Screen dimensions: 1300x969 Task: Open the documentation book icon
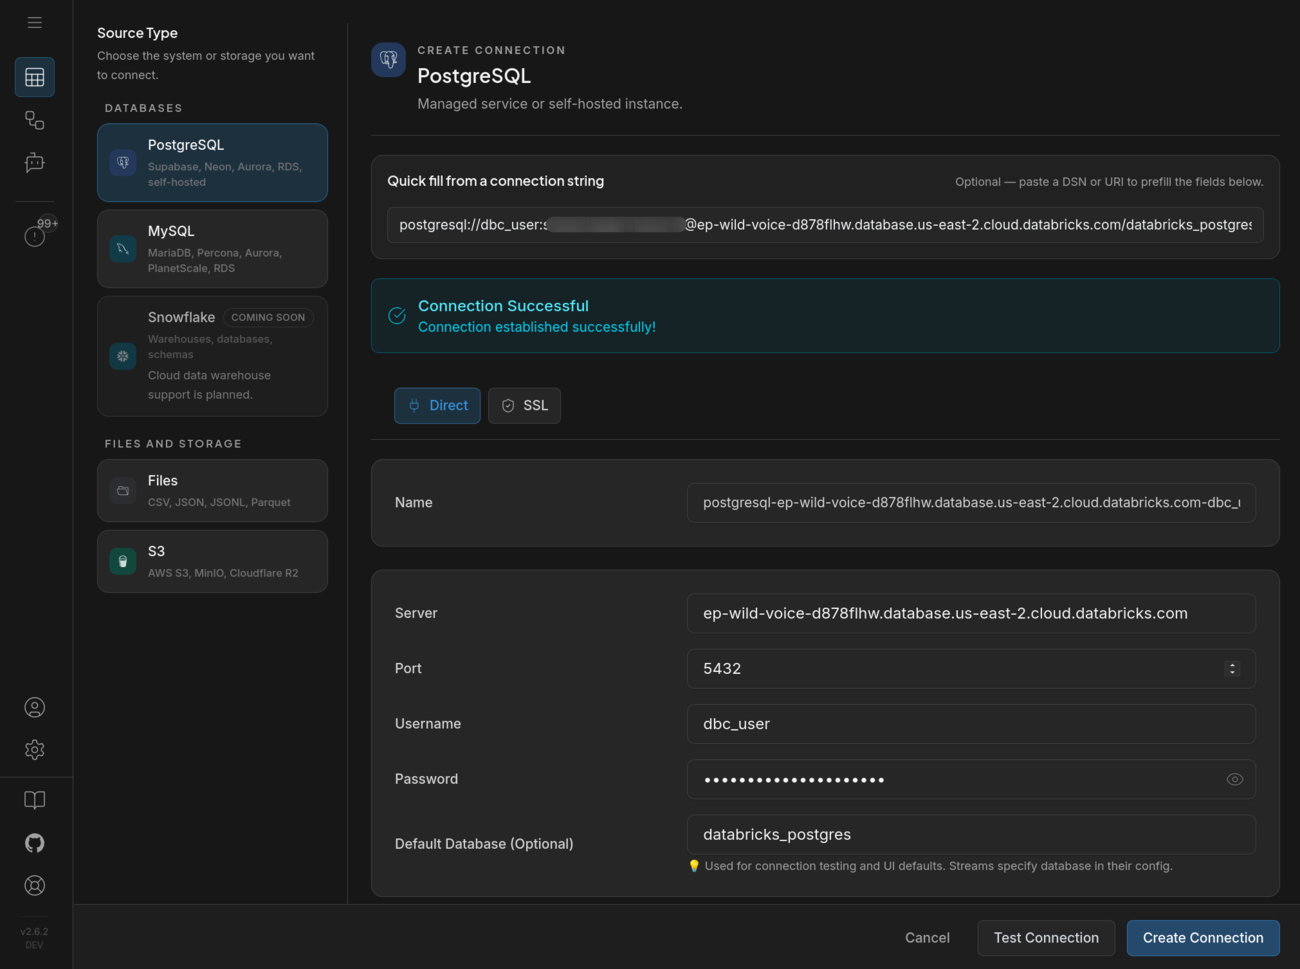[34, 800]
